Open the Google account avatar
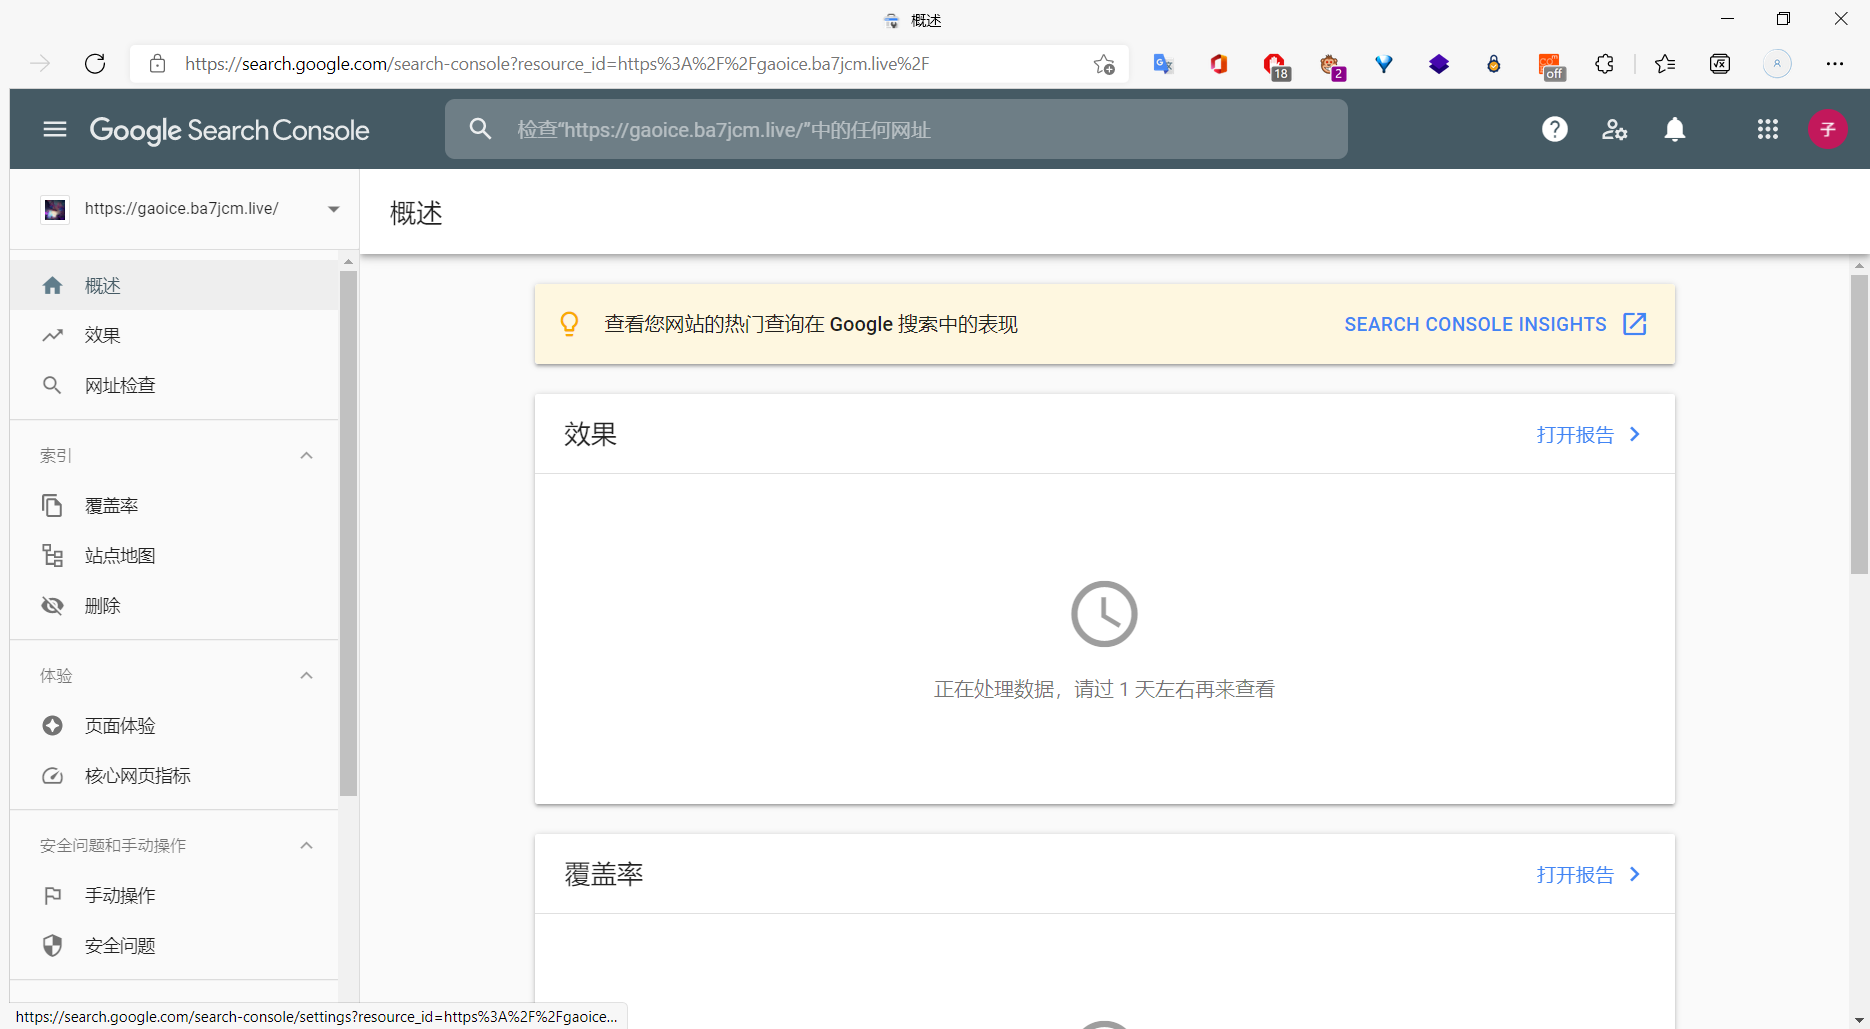The width and height of the screenshot is (1870, 1029). coord(1827,129)
